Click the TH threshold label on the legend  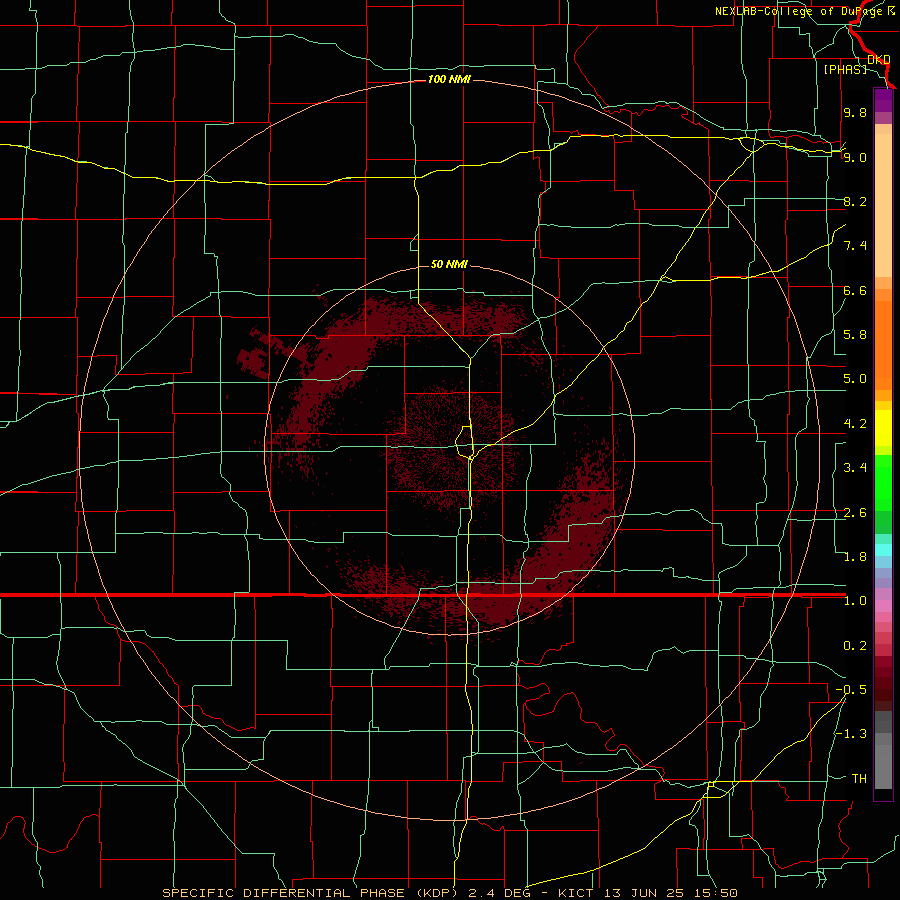tap(859, 779)
